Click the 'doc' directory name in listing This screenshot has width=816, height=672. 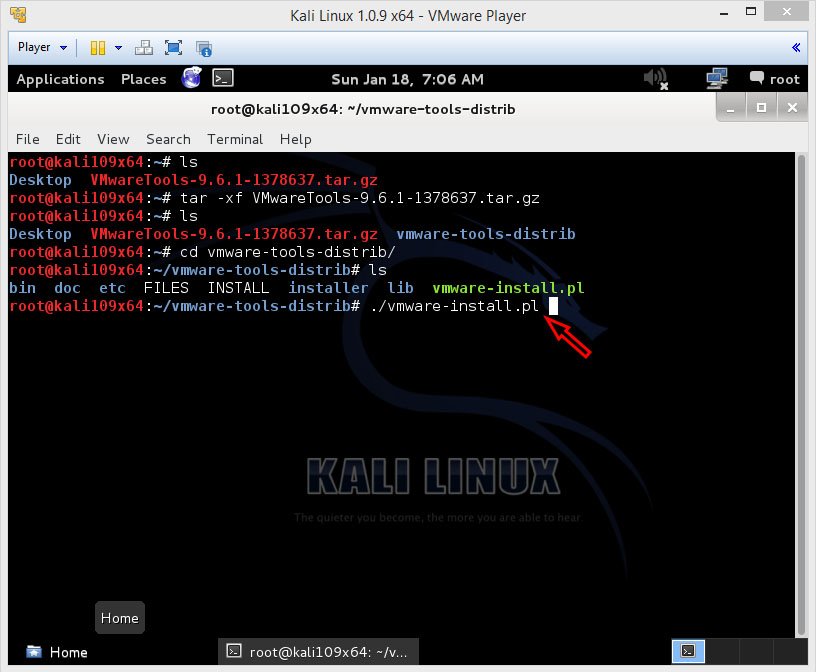tap(67, 288)
